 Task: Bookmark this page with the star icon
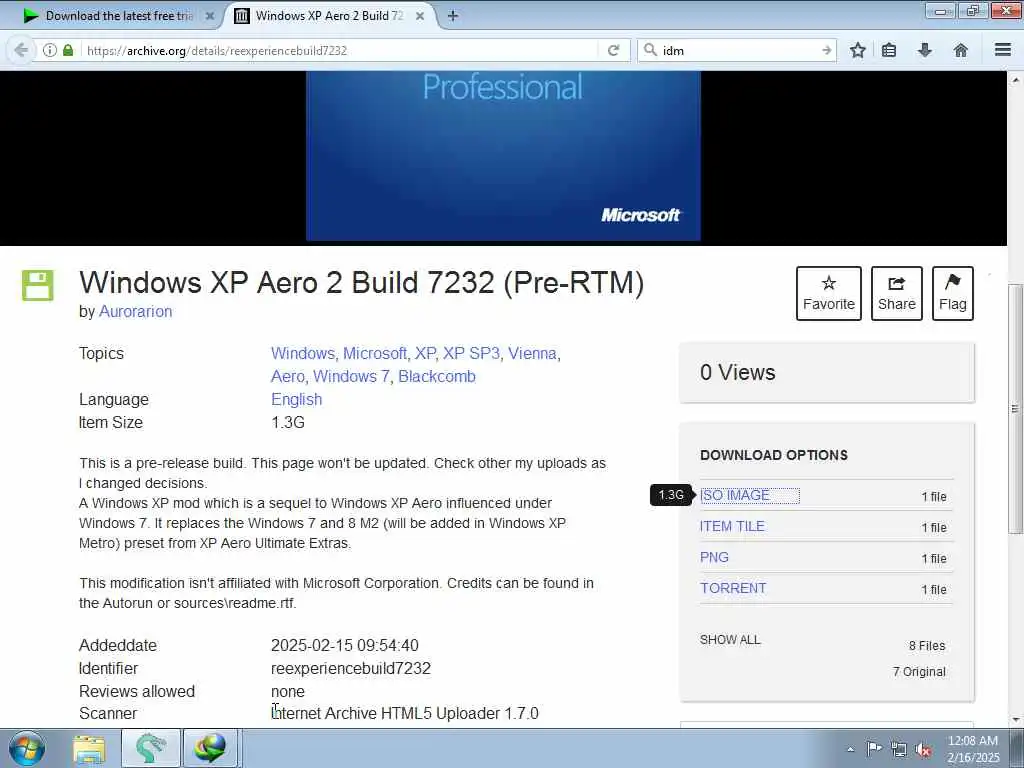857,50
